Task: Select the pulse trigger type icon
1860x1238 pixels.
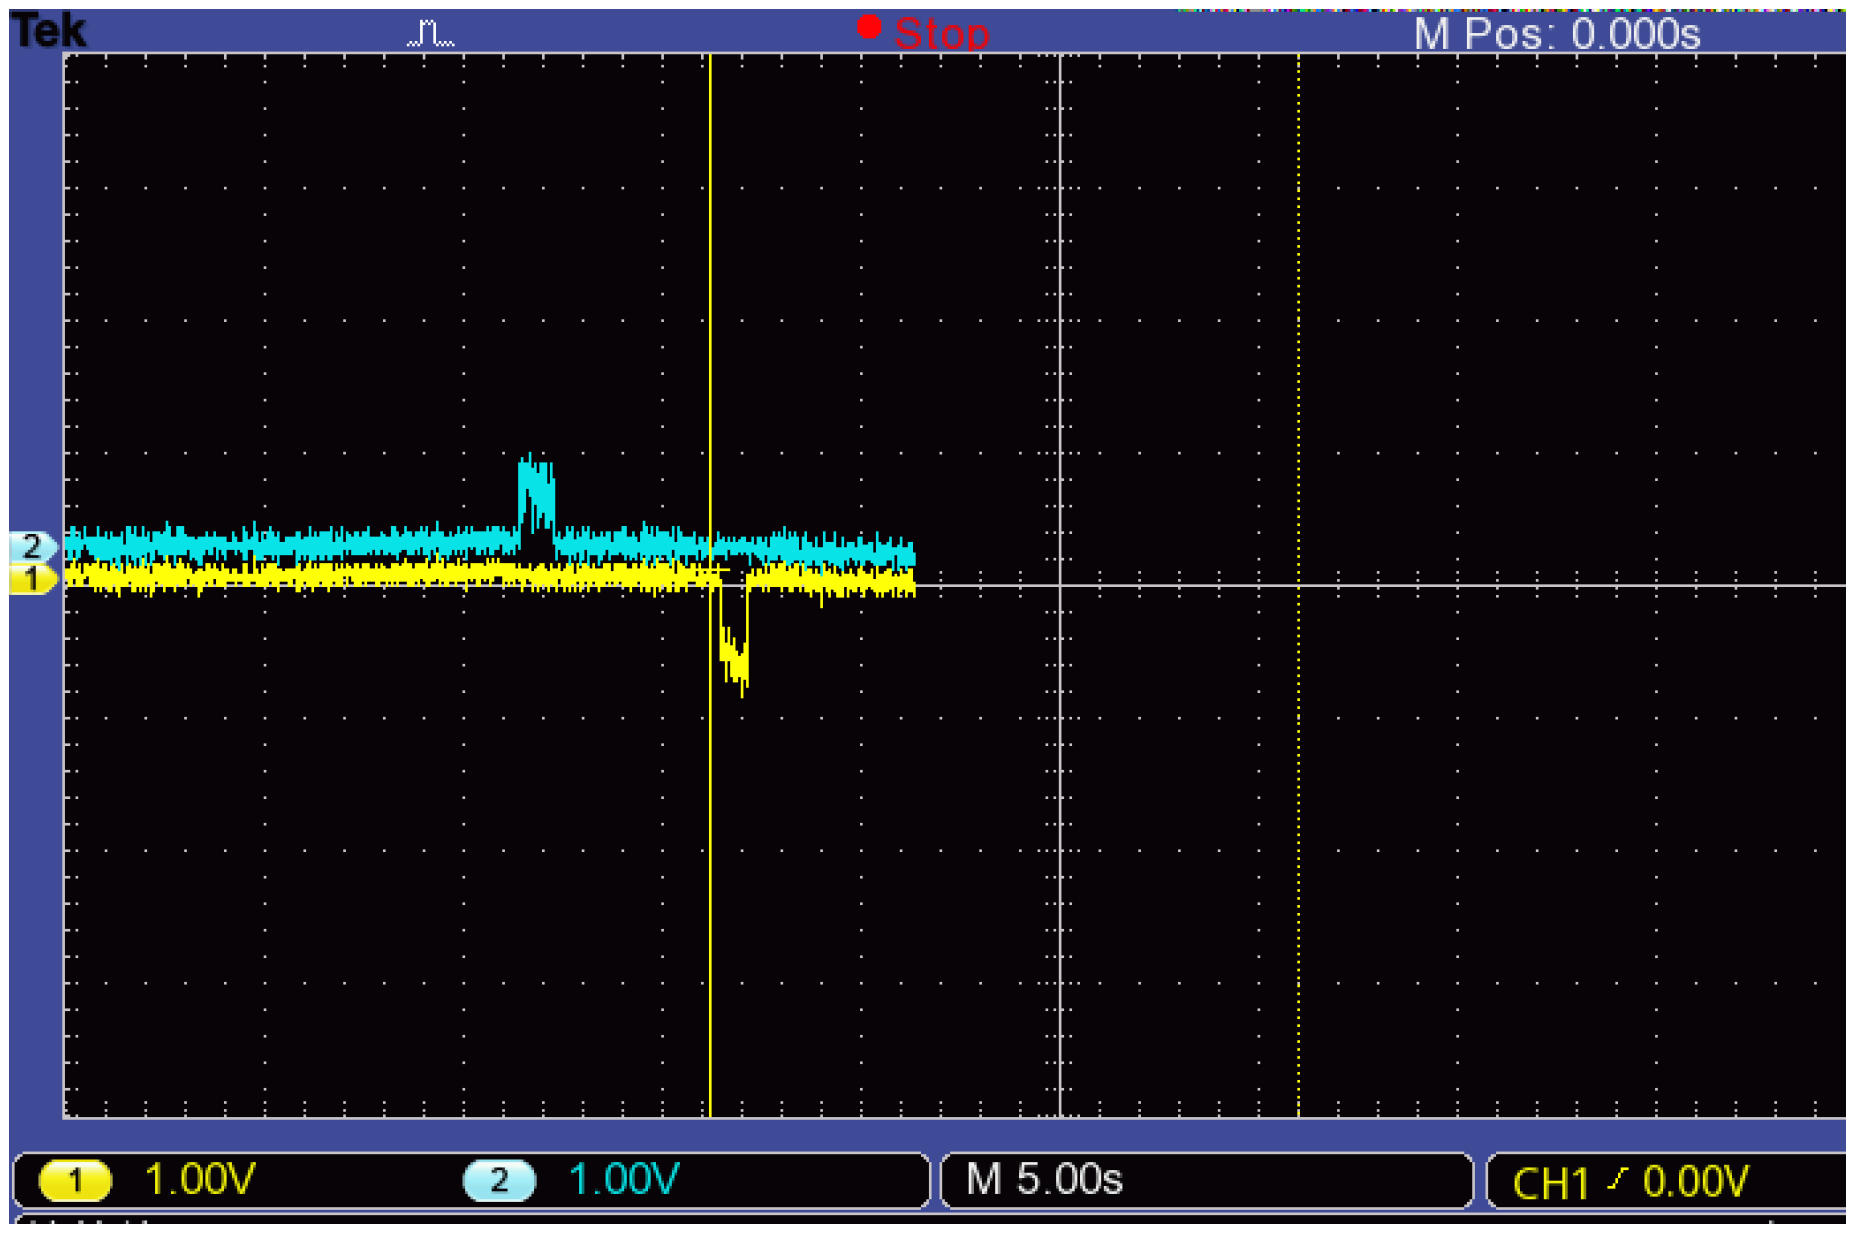Action: [x=428, y=30]
